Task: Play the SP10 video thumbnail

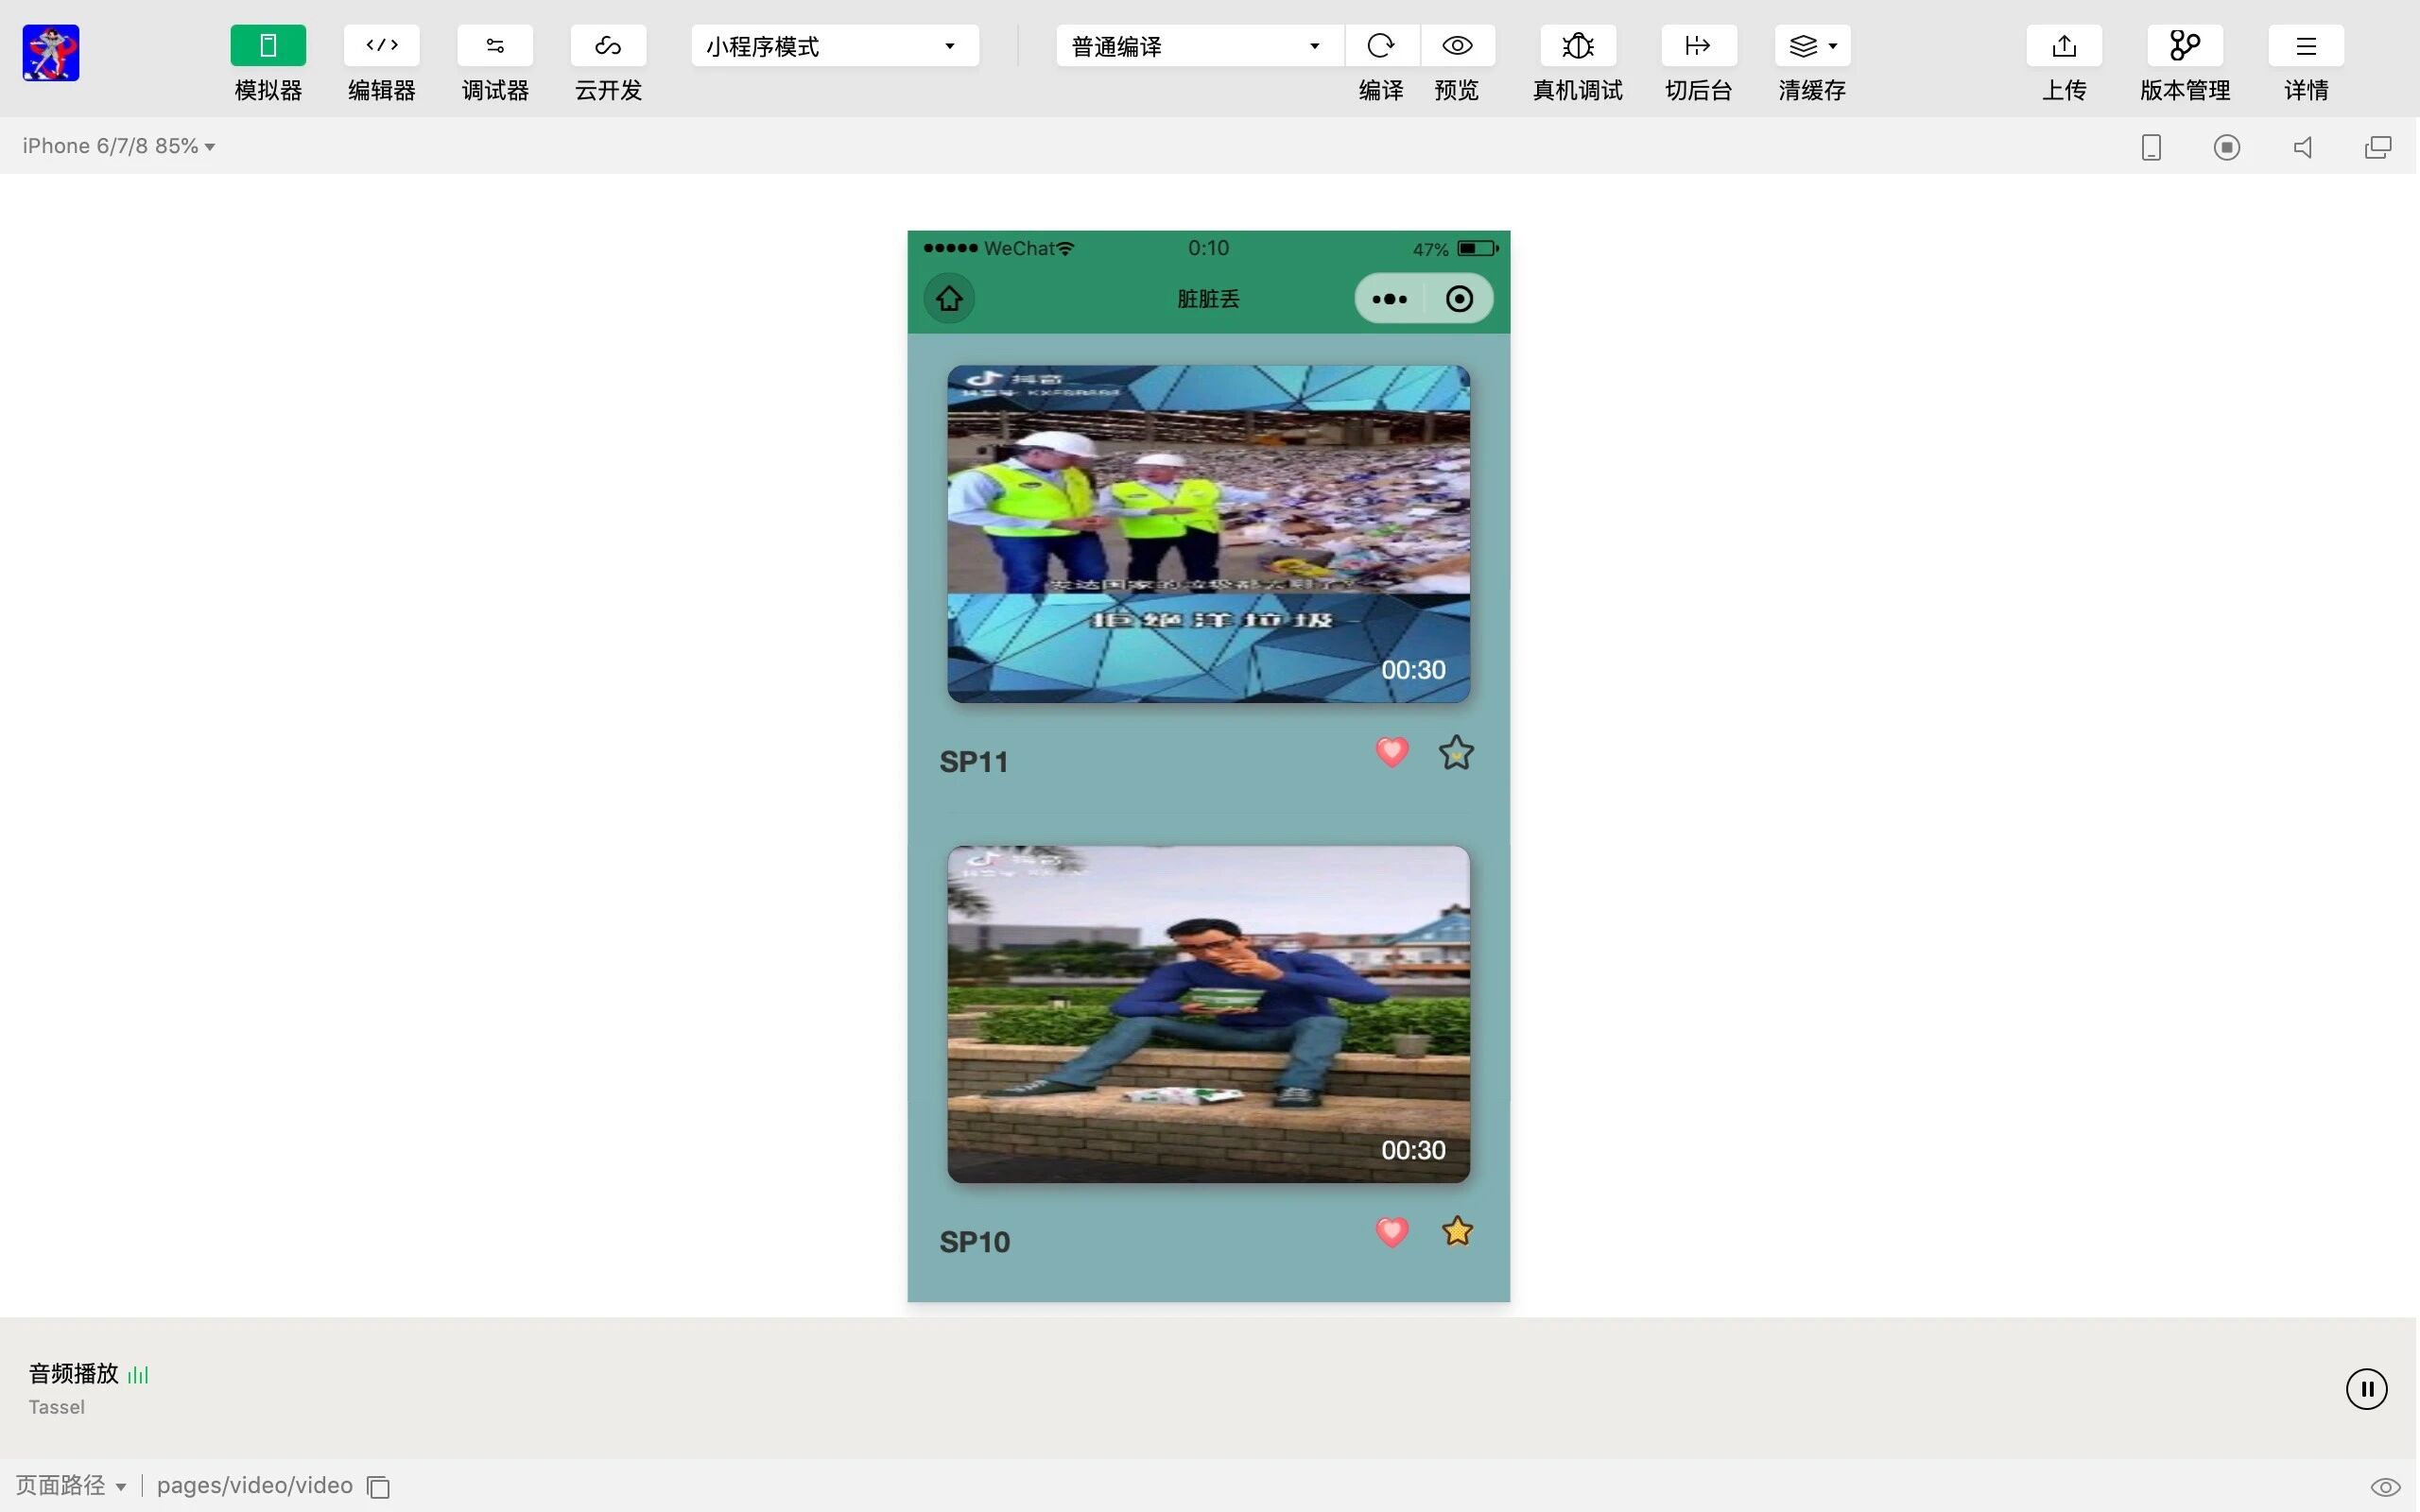Action: pos(1208,1014)
